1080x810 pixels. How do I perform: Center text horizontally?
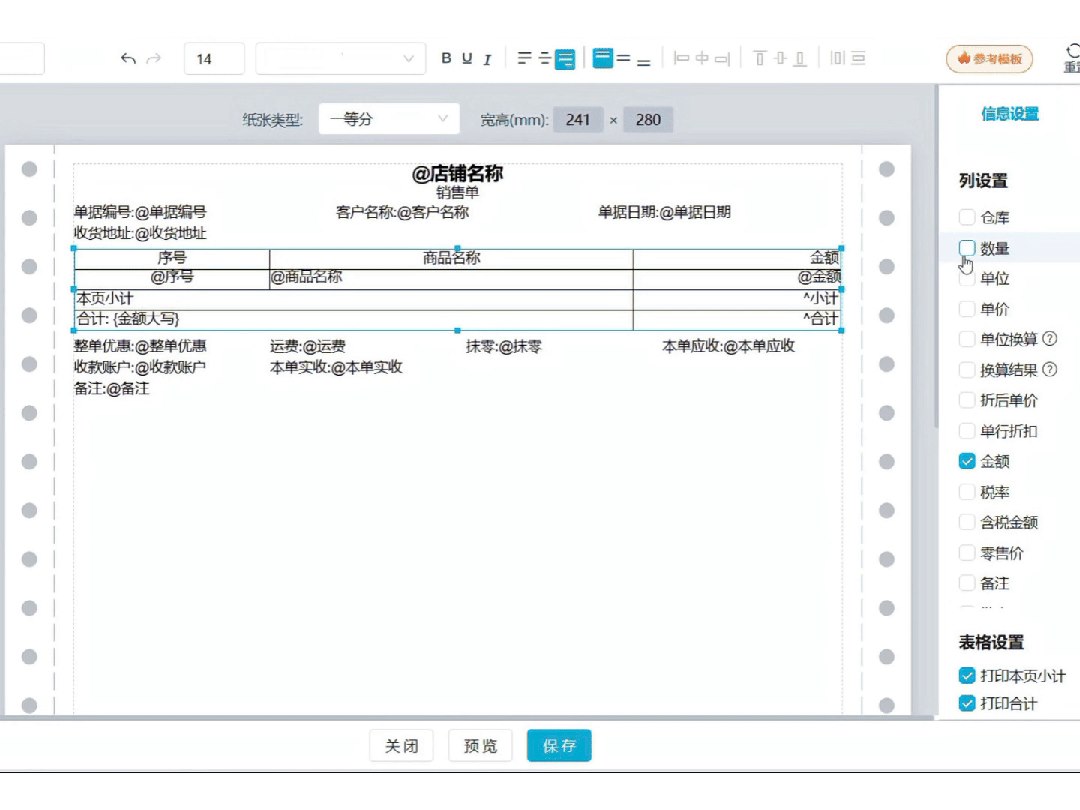tap(544, 59)
